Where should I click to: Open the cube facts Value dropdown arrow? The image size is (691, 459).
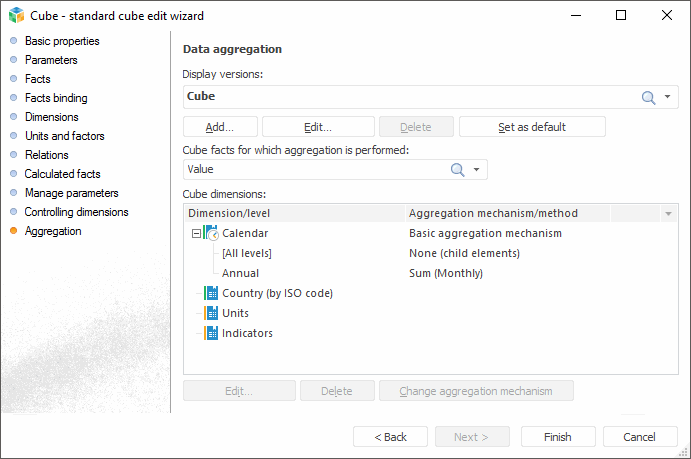[x=477, y=170]
